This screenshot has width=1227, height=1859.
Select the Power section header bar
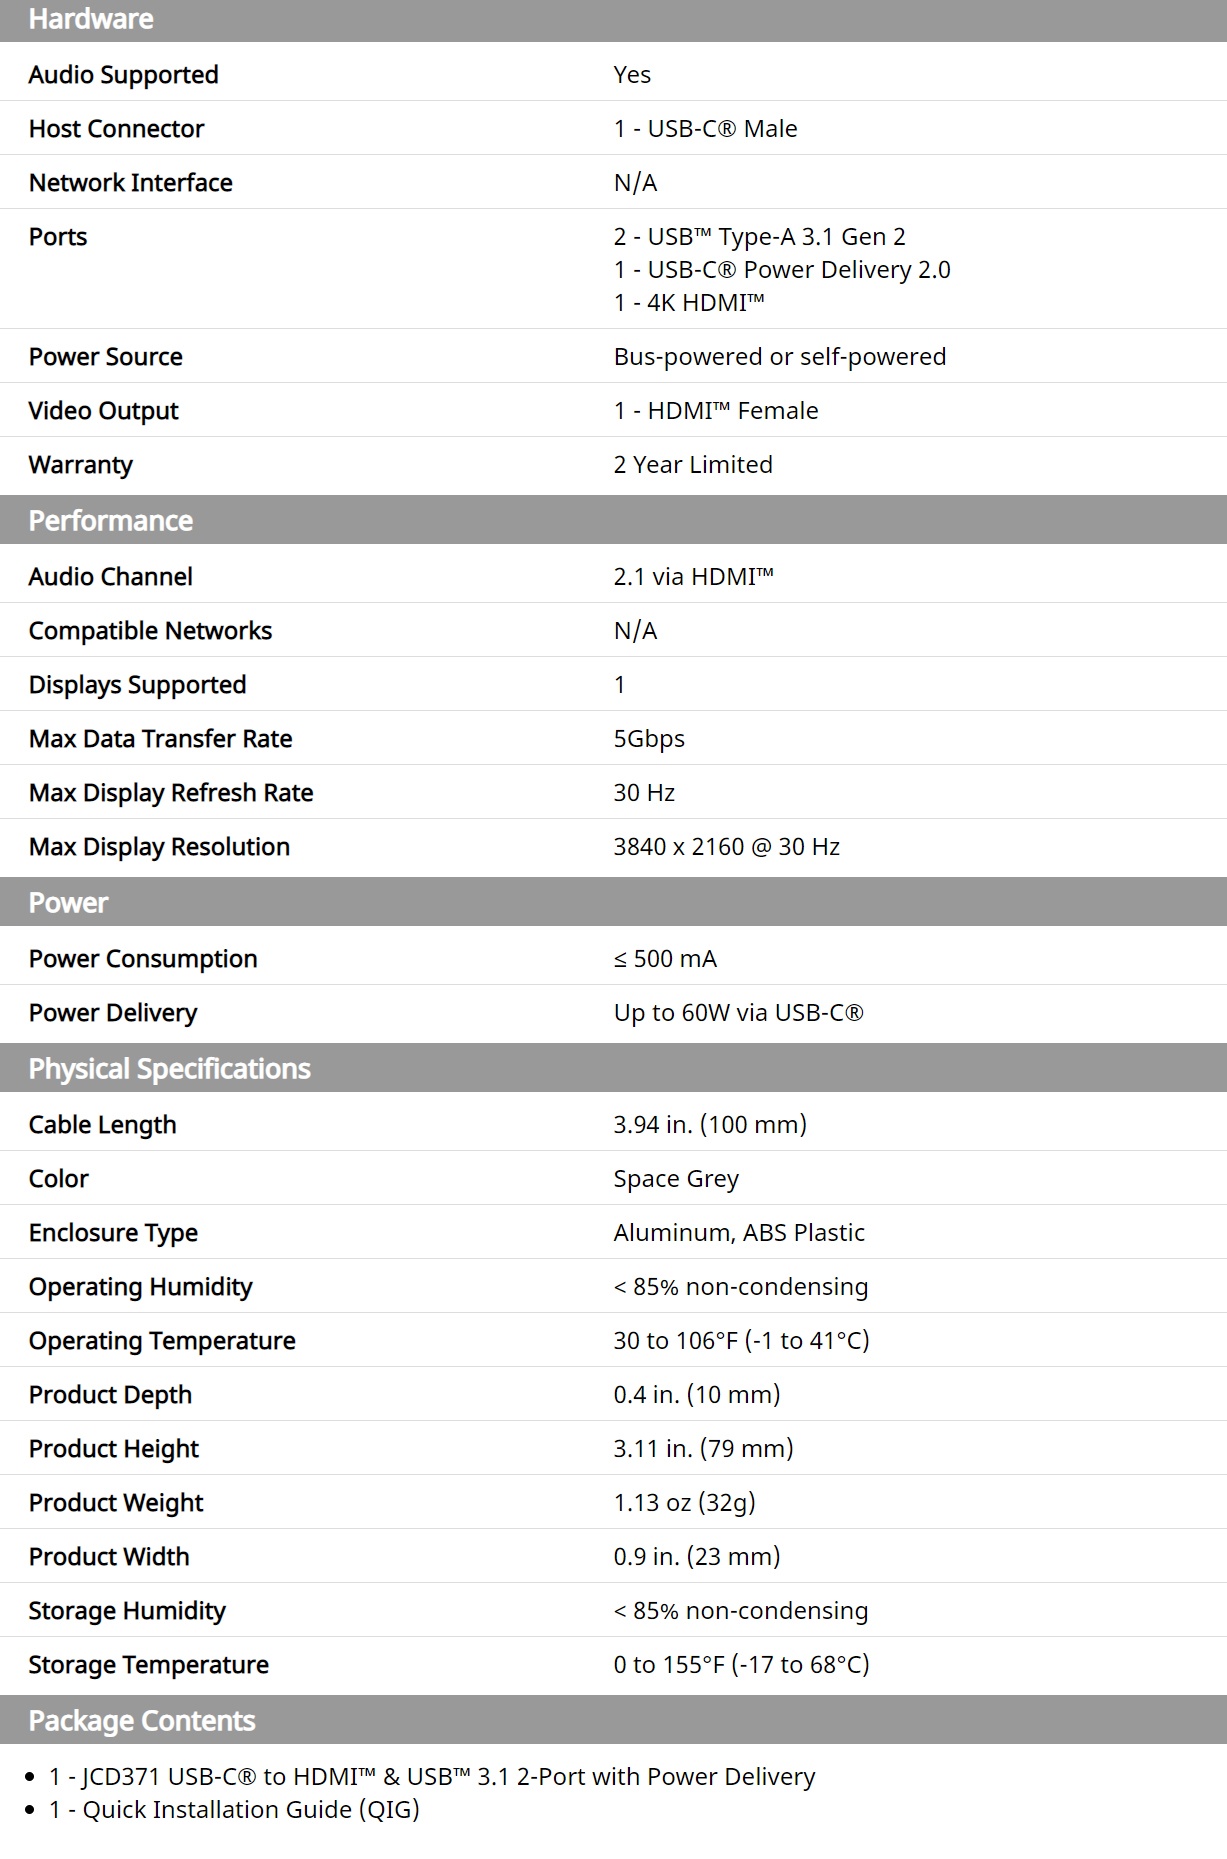pos(68,902)
